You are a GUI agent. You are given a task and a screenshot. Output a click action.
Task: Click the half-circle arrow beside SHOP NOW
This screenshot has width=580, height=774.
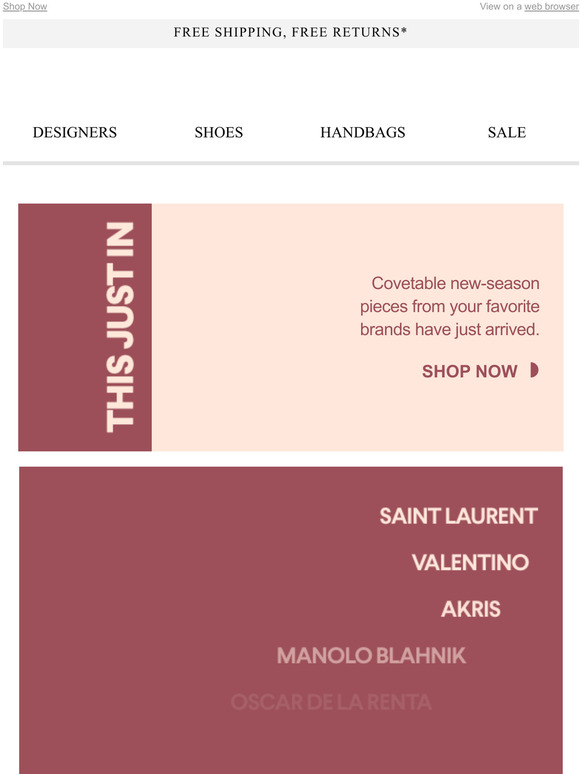(x=534, y=370)
